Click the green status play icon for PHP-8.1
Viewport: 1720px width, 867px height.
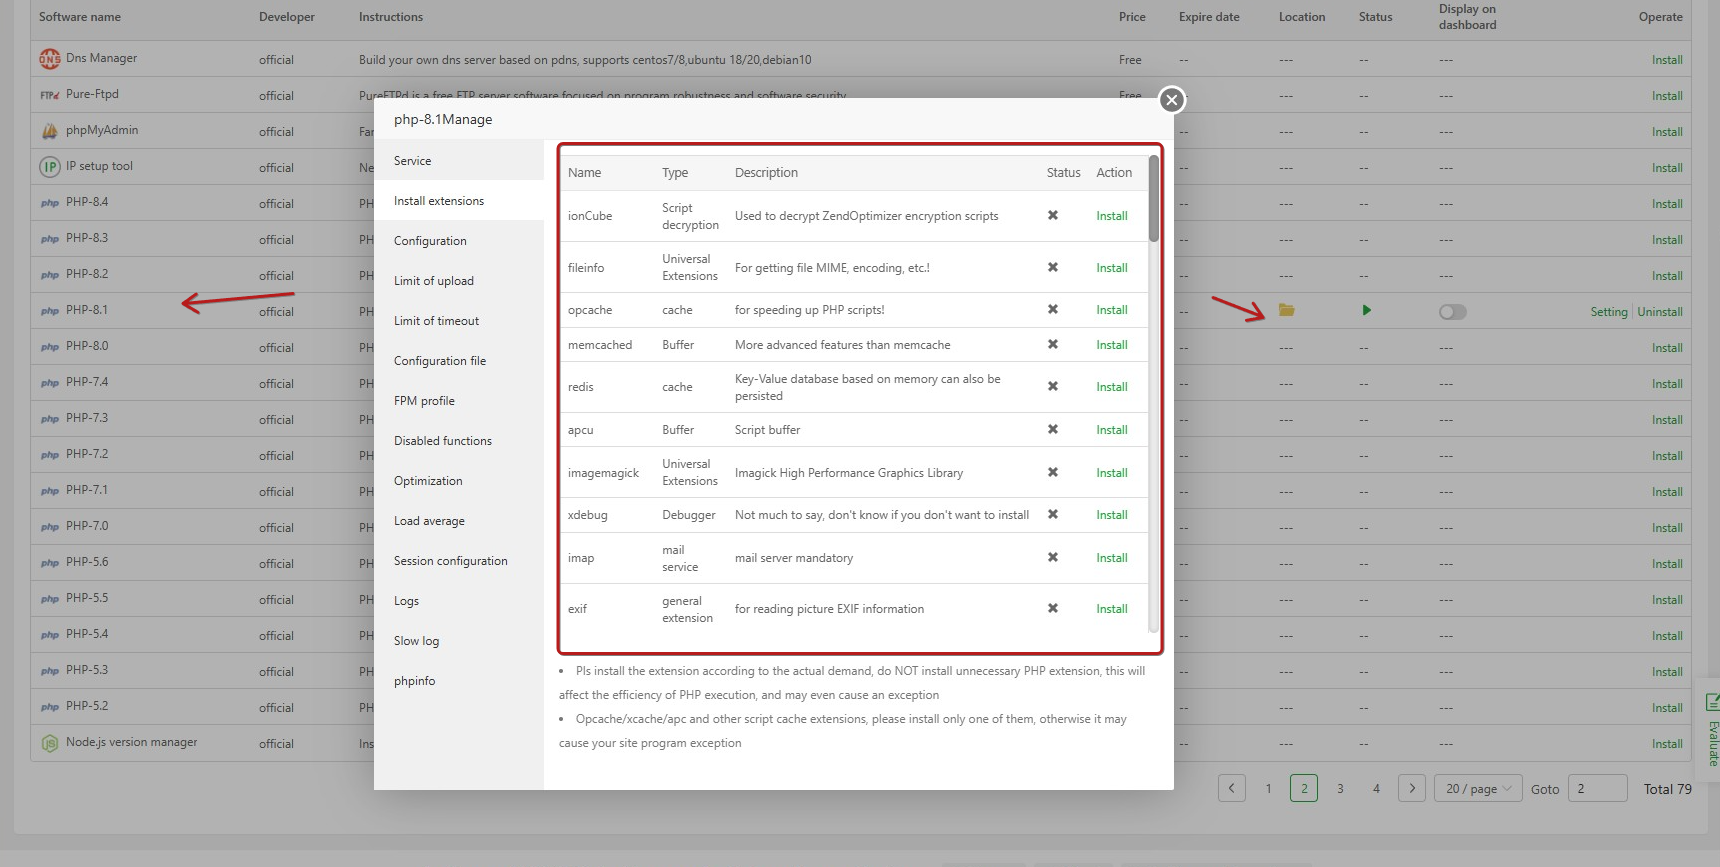pyautogui.click(x=1366, y=311)
